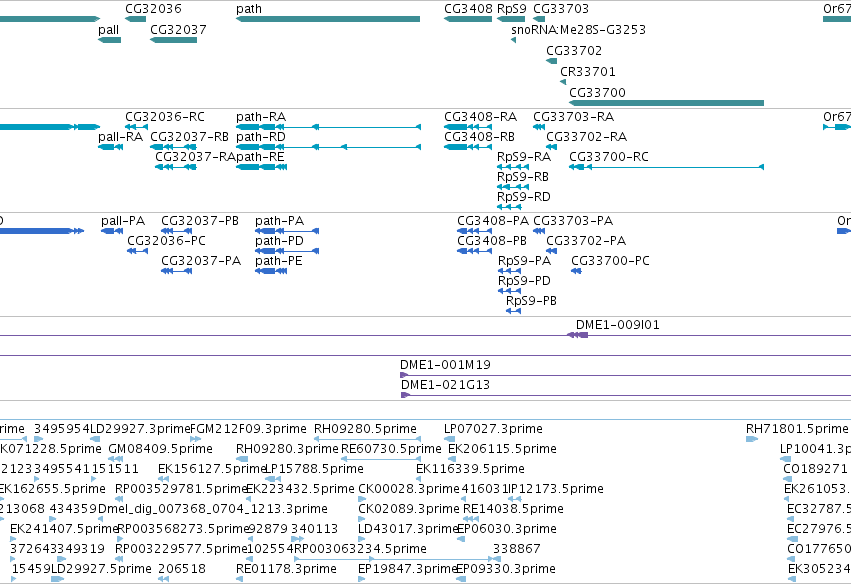Click the CG33702-PA protein label
Image resolution: width=851 pixels, height=584 pixels.
(x=586, y=241)
